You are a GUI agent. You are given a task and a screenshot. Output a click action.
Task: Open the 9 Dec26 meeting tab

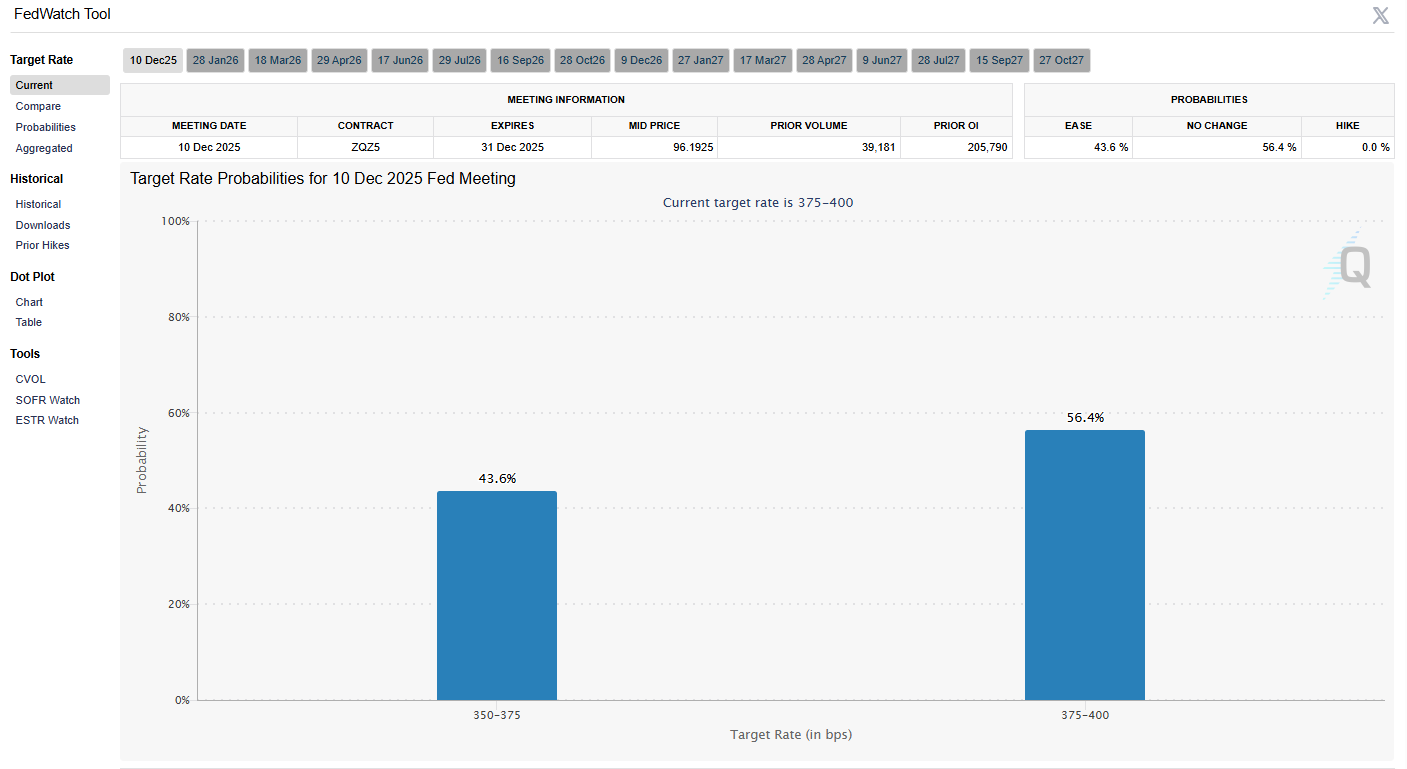click(641, 61)
